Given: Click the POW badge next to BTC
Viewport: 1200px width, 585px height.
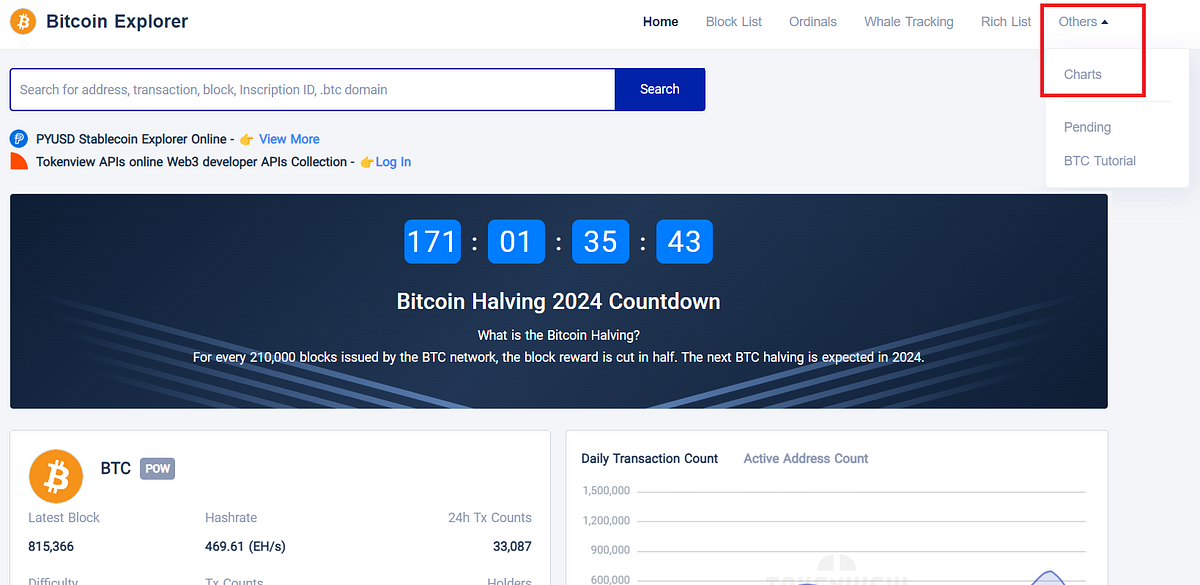Looking at the screenshot, I should tap(157, 468).
